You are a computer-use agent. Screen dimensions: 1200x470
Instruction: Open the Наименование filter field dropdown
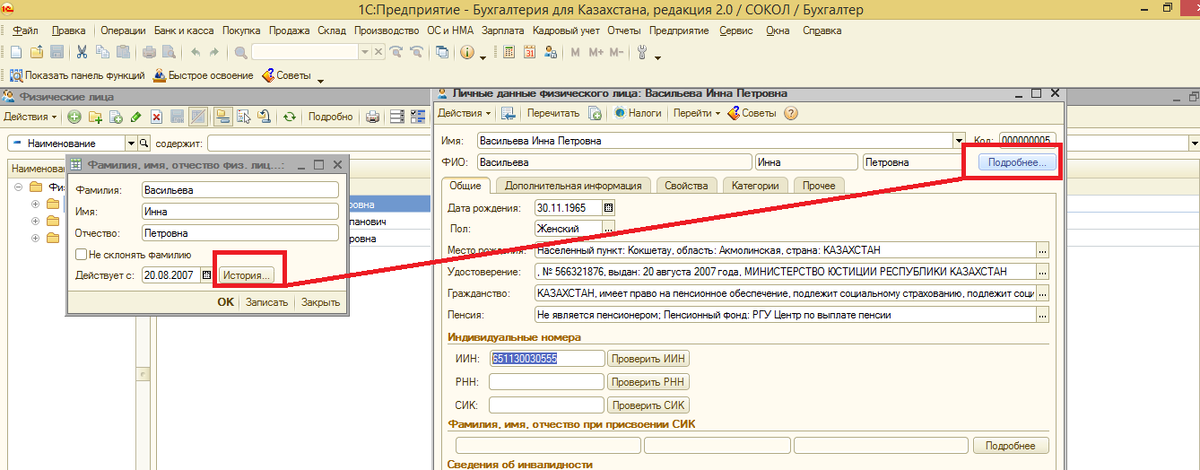(131, 143)
